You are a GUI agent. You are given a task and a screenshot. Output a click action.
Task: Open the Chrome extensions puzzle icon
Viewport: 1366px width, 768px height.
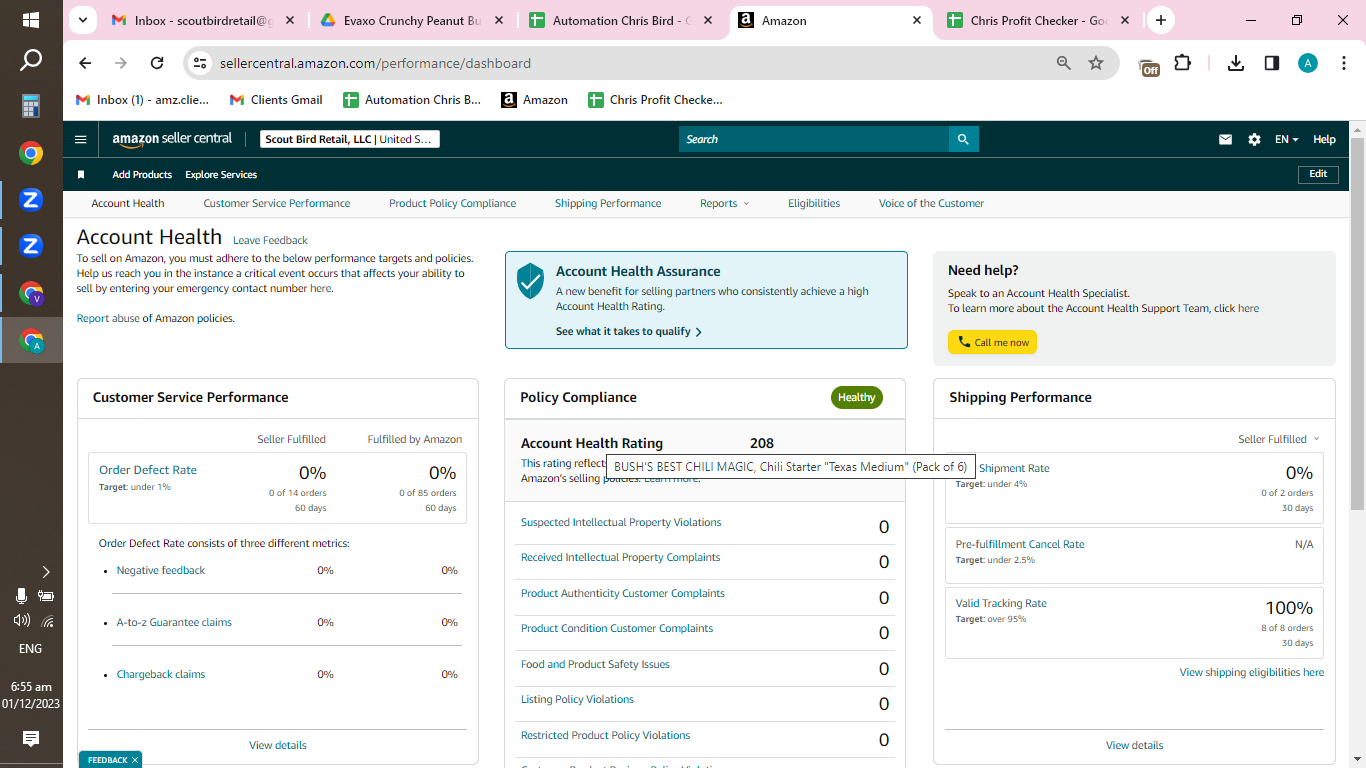pyautogui.click(x=1183, y=63)
